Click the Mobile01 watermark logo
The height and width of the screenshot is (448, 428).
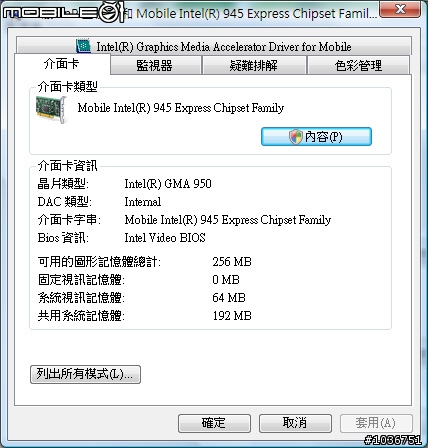pyautogui.click(x=63, y=12)
